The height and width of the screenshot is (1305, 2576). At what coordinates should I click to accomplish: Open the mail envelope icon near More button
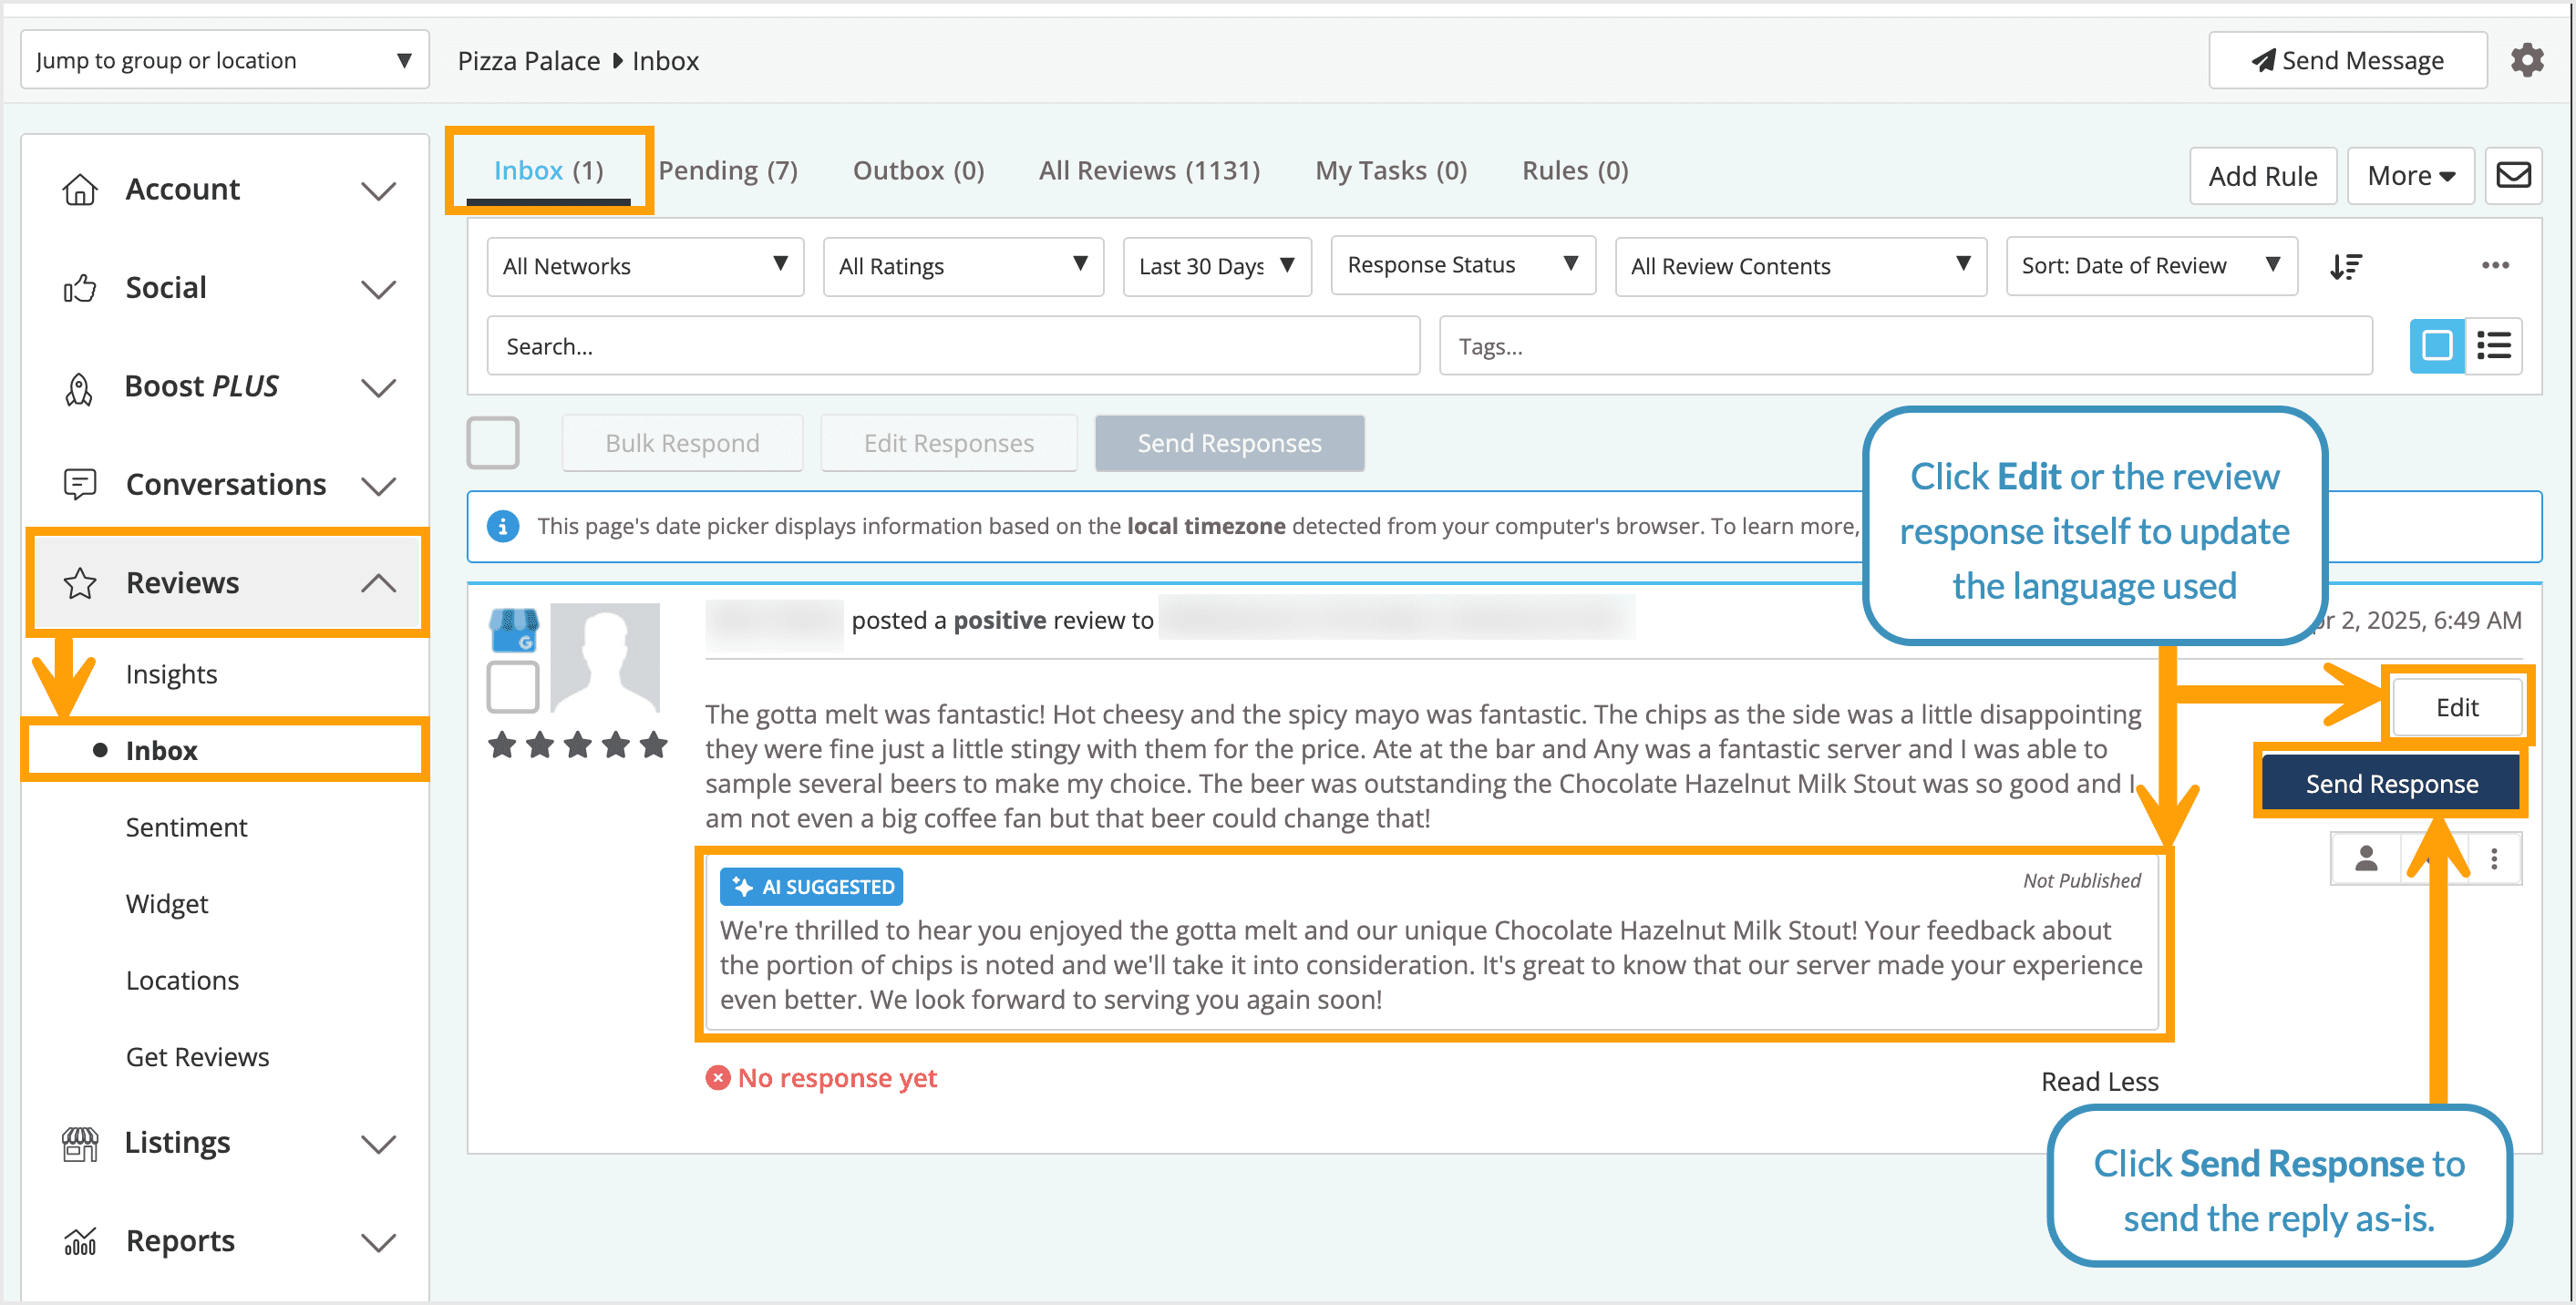(x=2513, y=175)
